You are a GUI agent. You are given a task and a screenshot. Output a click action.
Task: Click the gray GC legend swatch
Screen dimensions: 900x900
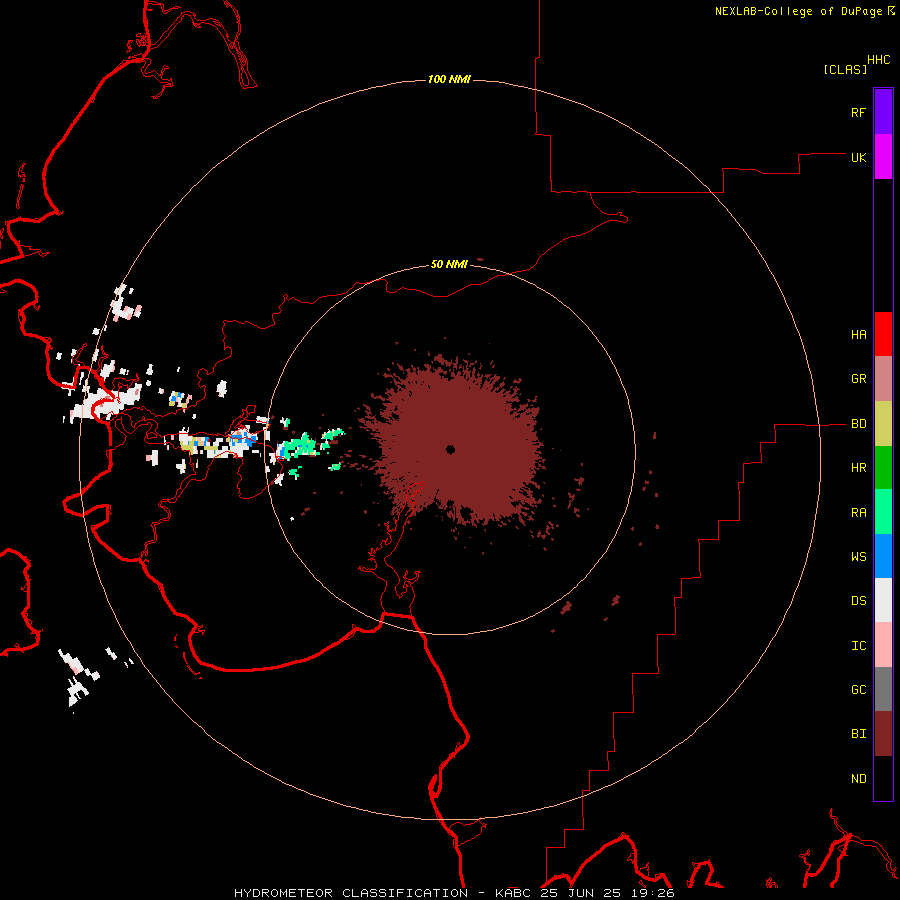(x=883, y=689)
